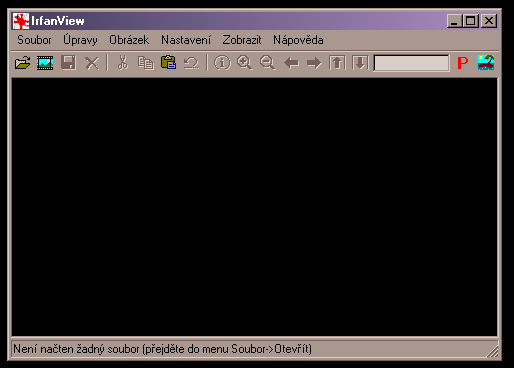Image resolution: width=514 pixels, height=368 pixels.
Task: Click the toolbar file counter field
Action: [x=411, y=63]
